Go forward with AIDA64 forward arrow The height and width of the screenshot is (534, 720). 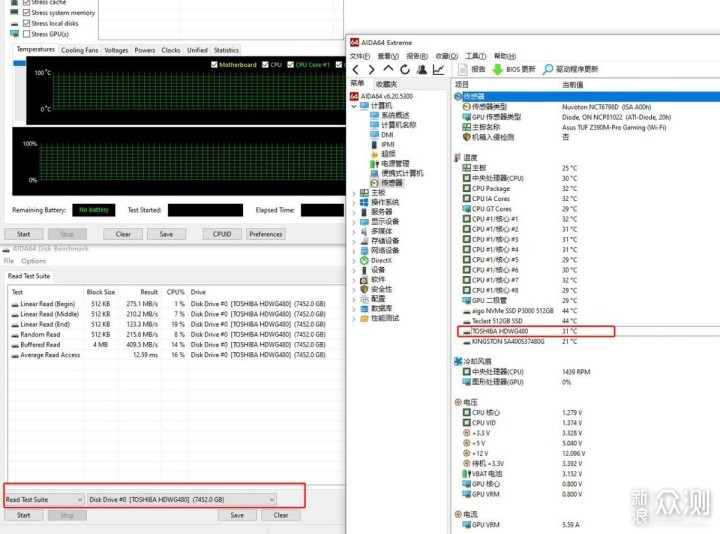coord(371,69)
